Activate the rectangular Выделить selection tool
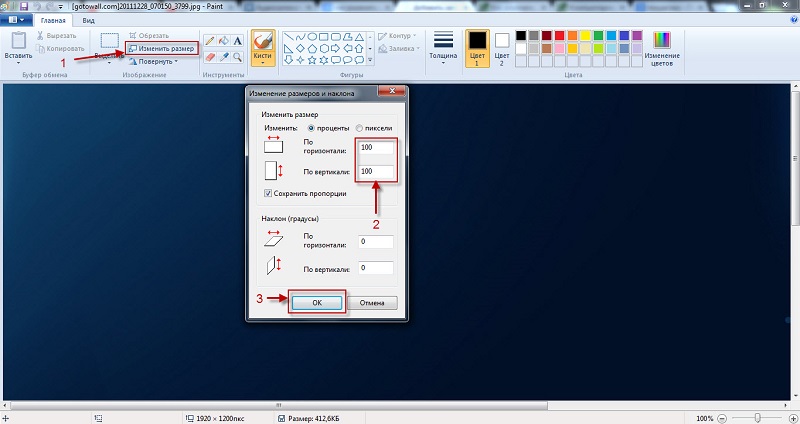This screenshot has height=424, width=800. pyautogui.click(x=109, y=41)
